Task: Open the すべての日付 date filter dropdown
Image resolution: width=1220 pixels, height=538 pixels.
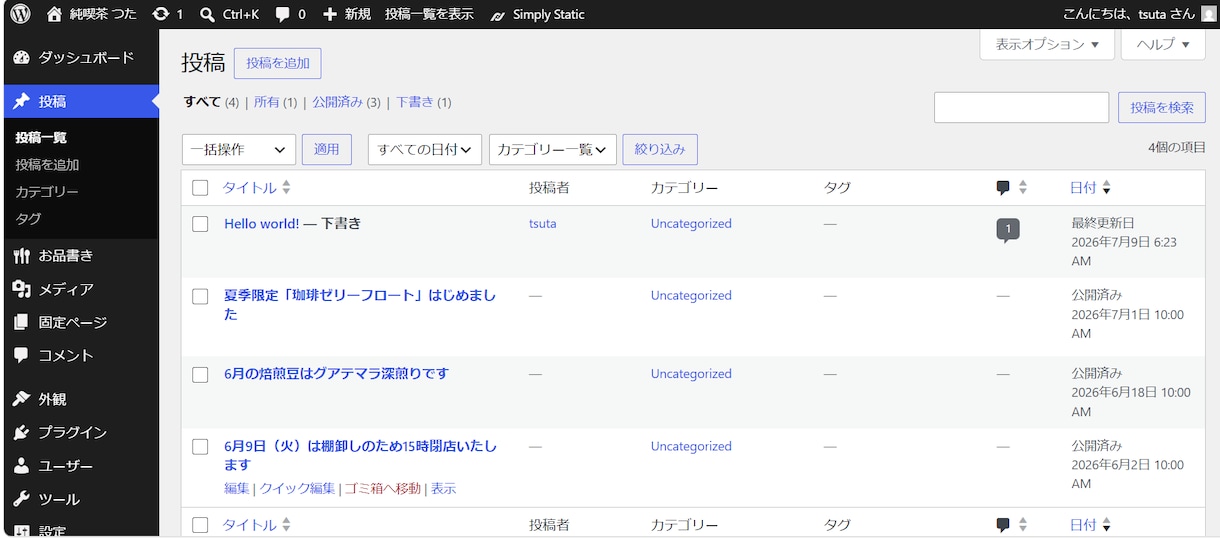Action: [425, 149]
